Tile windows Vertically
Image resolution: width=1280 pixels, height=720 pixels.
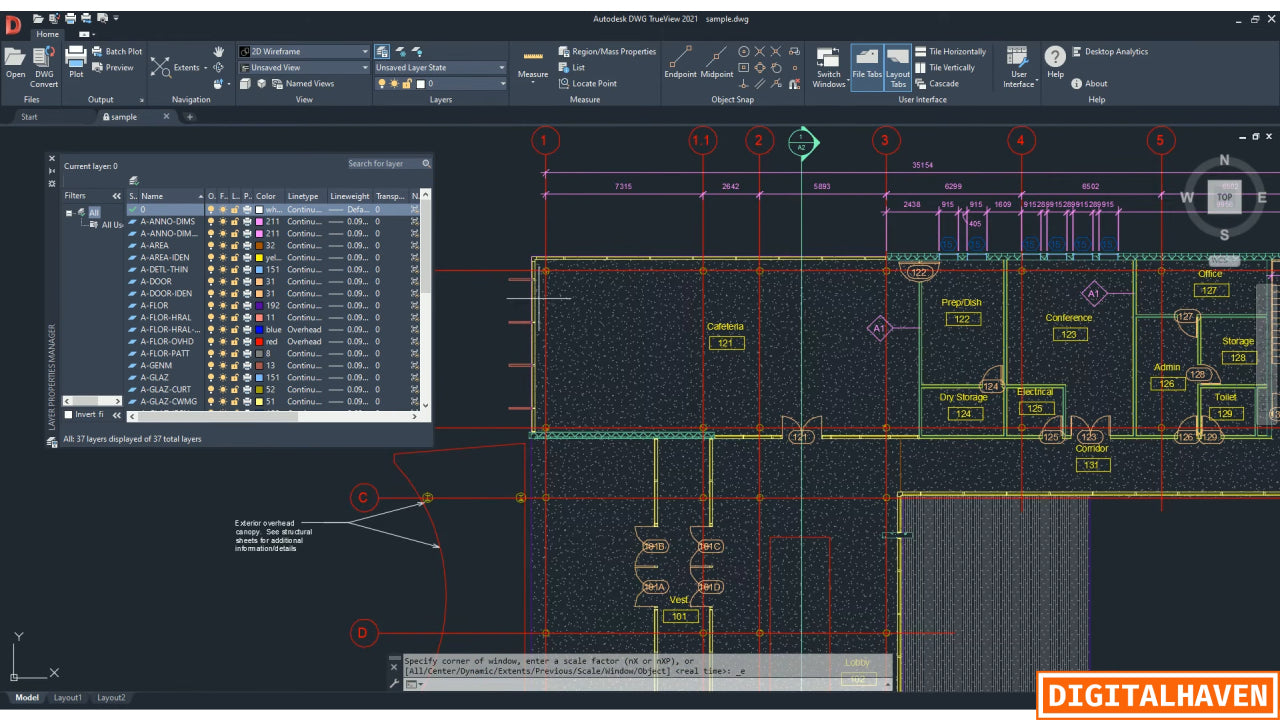tap(944, 68)
